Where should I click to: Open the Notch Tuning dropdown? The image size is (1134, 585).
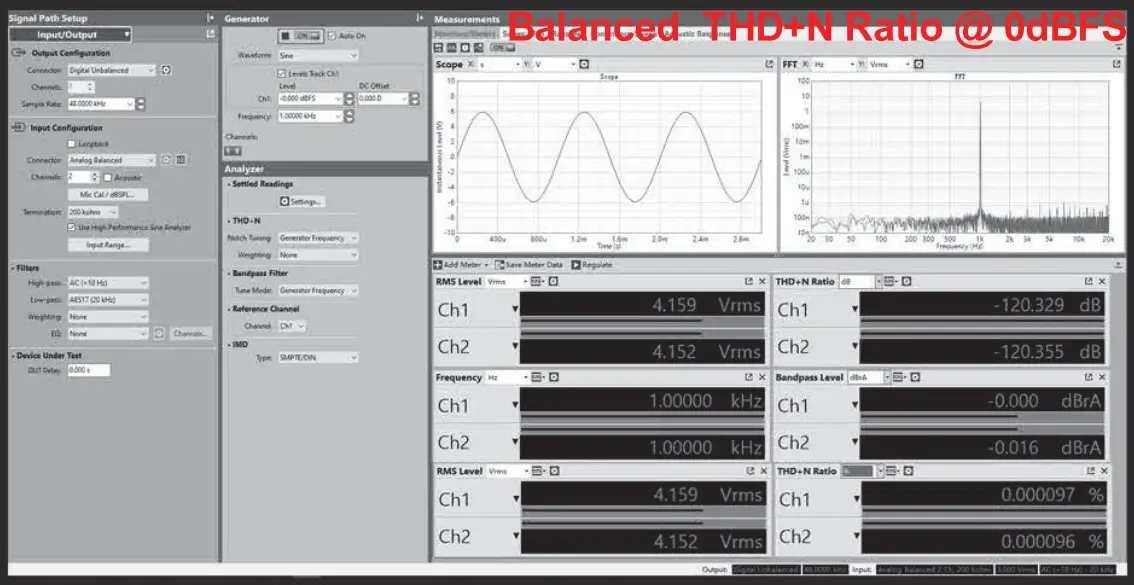tap(318, 237)
